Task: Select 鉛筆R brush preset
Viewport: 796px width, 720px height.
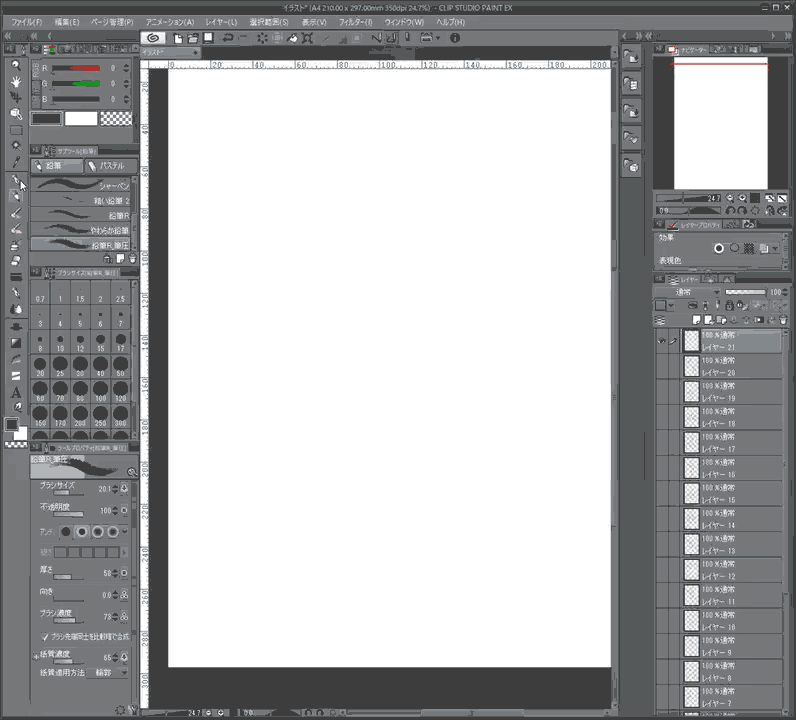Action: point(81,215)
